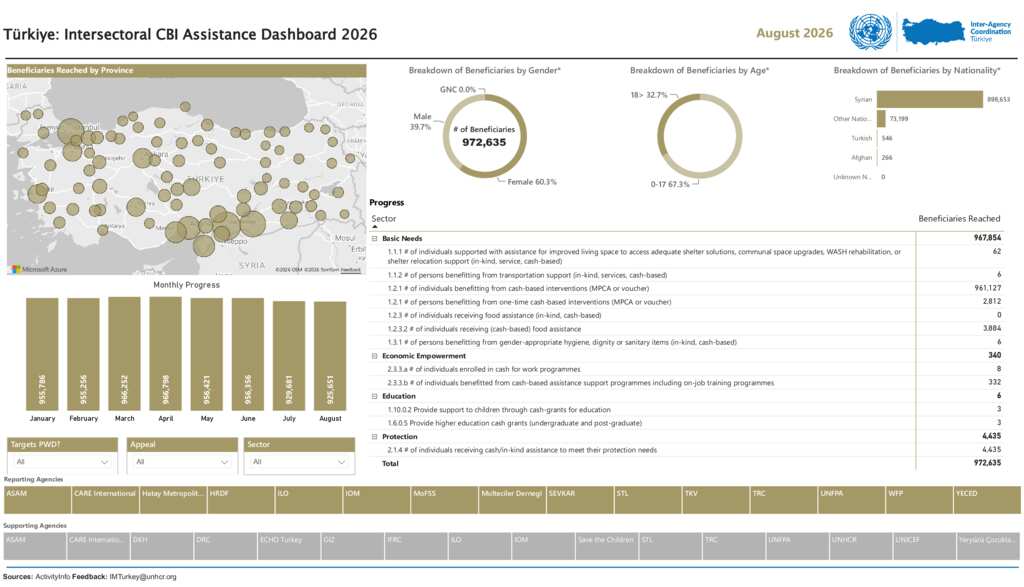Open the Sector filter dropdown
Image resolution: width=1024 pixels, height=587 pixels.
[300, 462]
